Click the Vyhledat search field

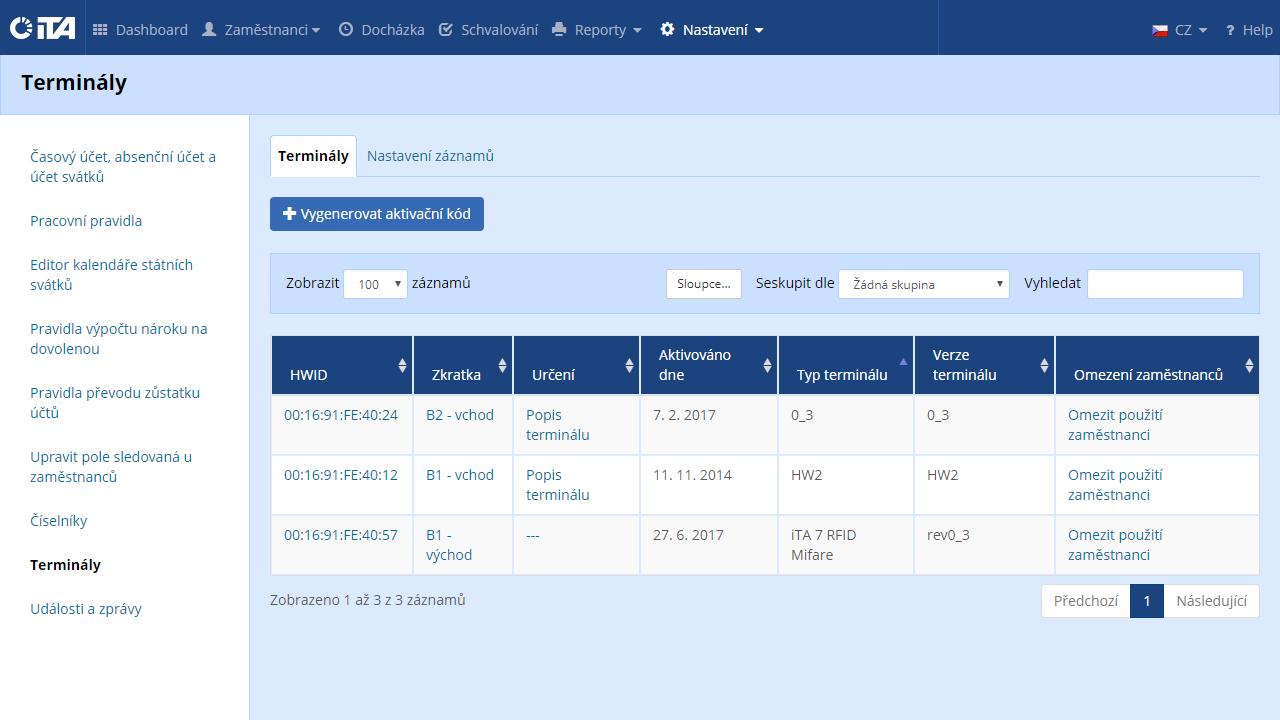[1165, 284]
